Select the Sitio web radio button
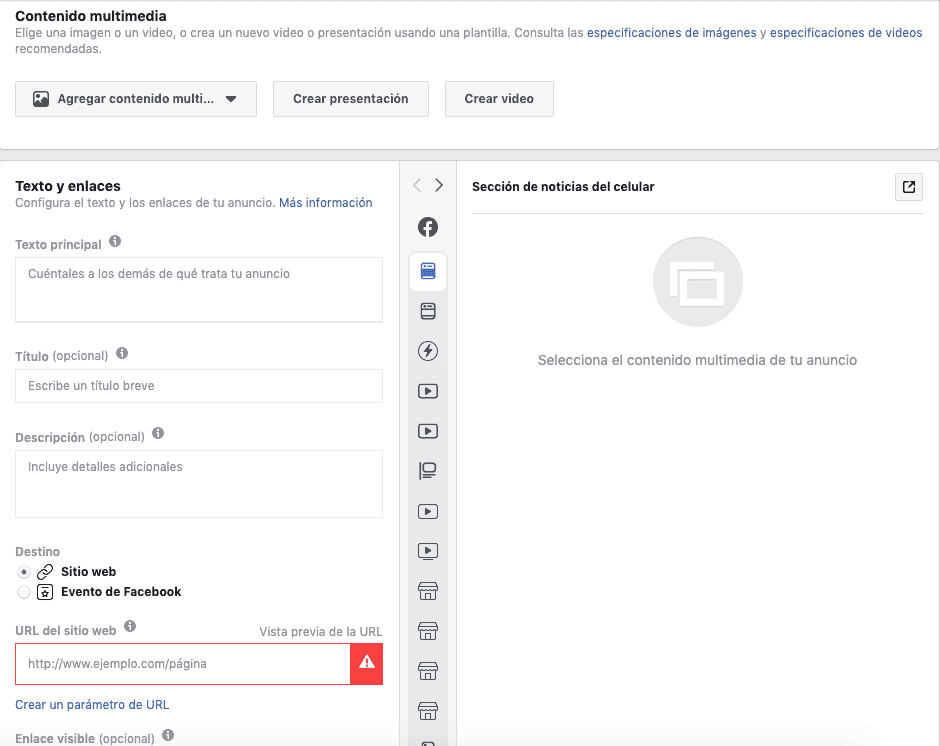The height and width of the screenshot is (746, 940). pyautogui.click(x=24, y=572)
